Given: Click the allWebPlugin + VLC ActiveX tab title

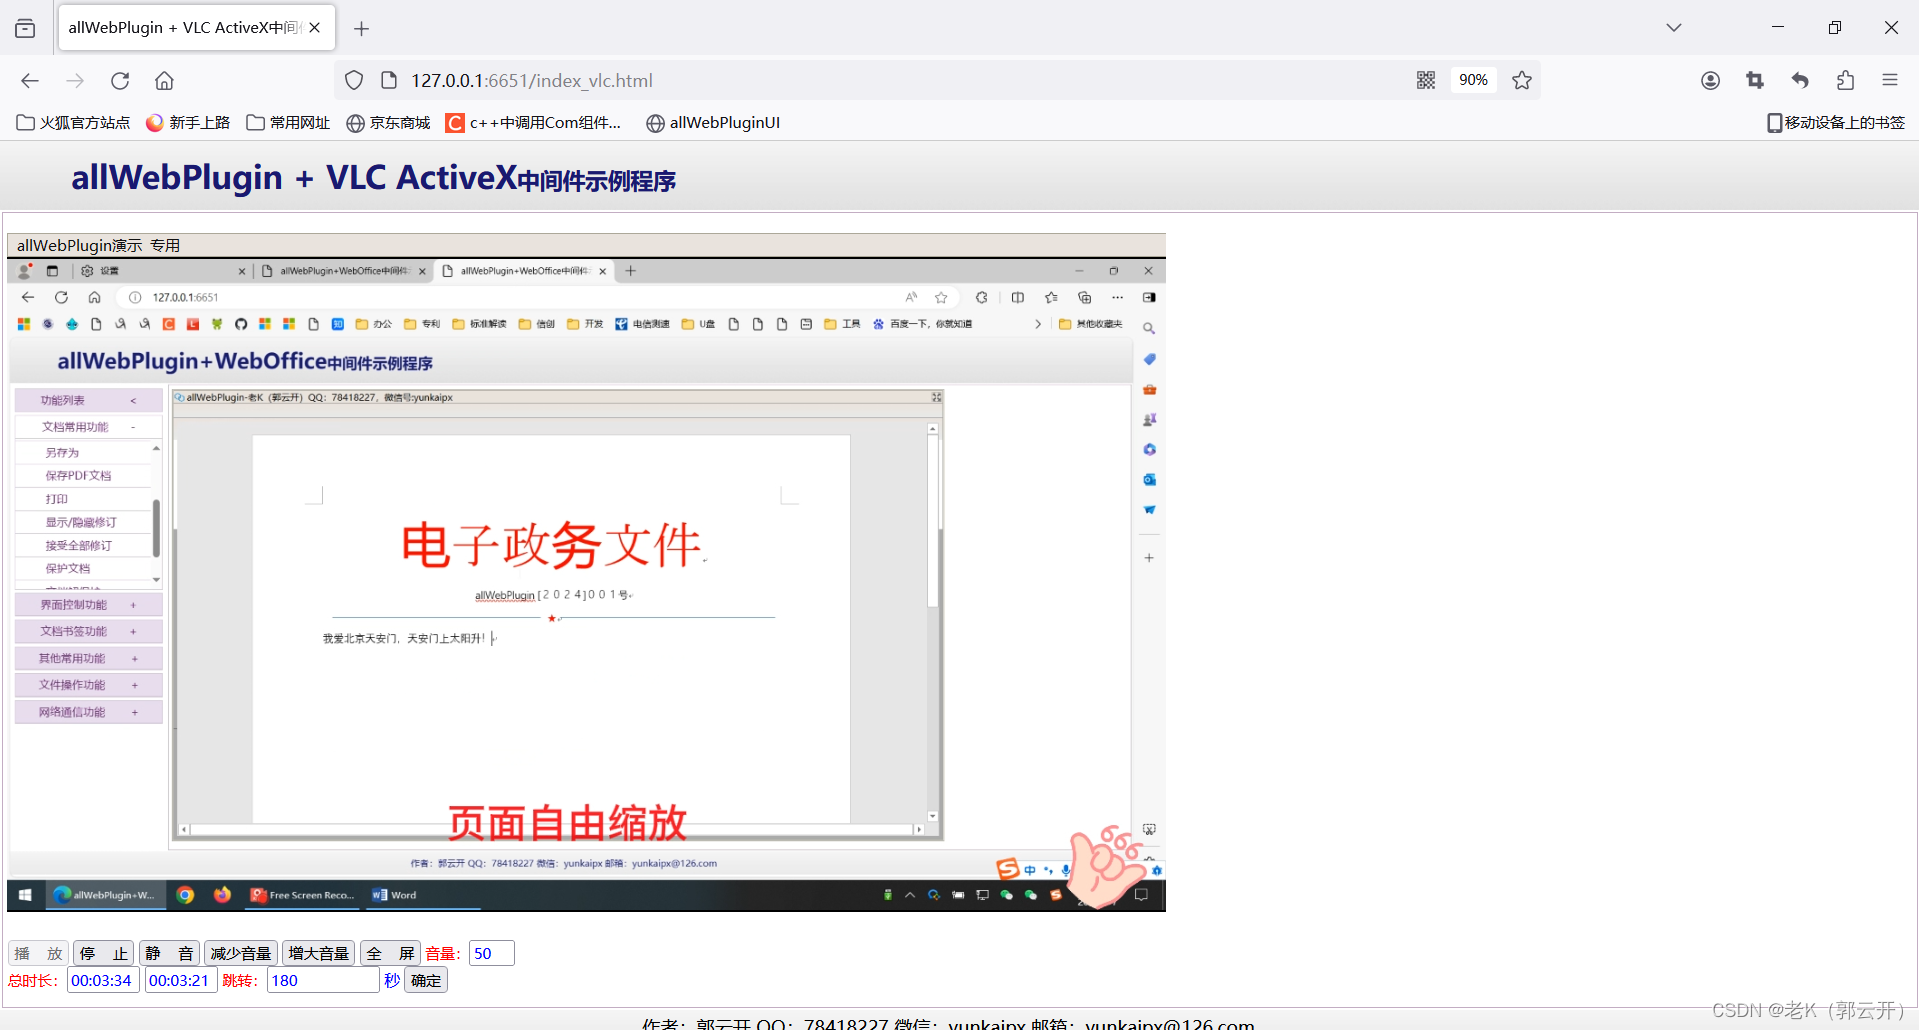Looking at the screenshot, I should [183, 28].
